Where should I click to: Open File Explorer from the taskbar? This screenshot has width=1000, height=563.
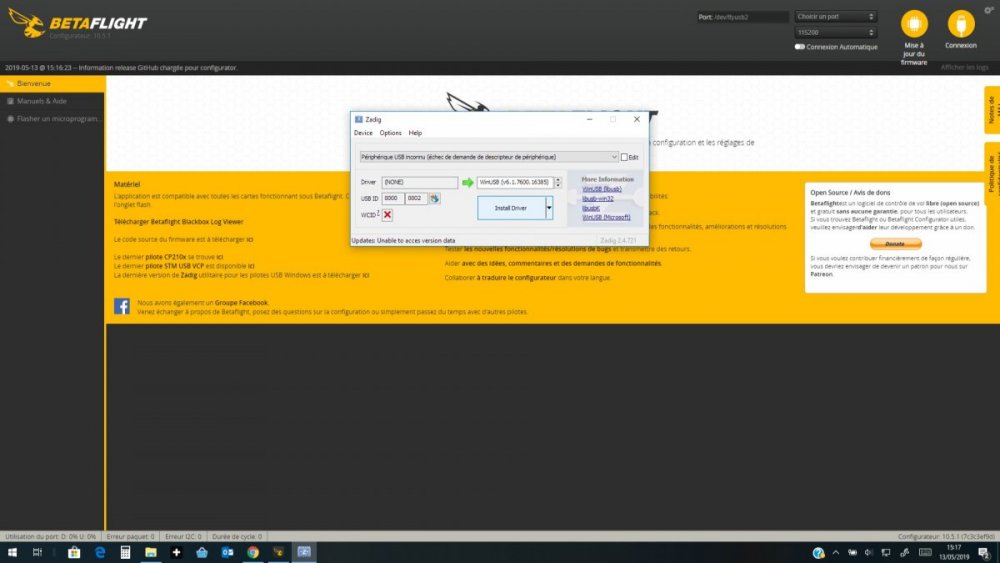click(151, 552)
